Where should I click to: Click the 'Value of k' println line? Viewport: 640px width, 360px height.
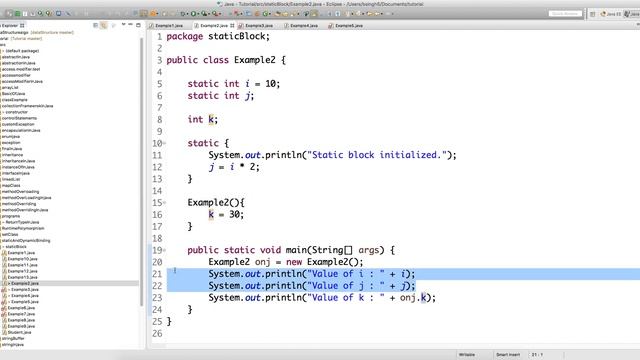[322, 298]
